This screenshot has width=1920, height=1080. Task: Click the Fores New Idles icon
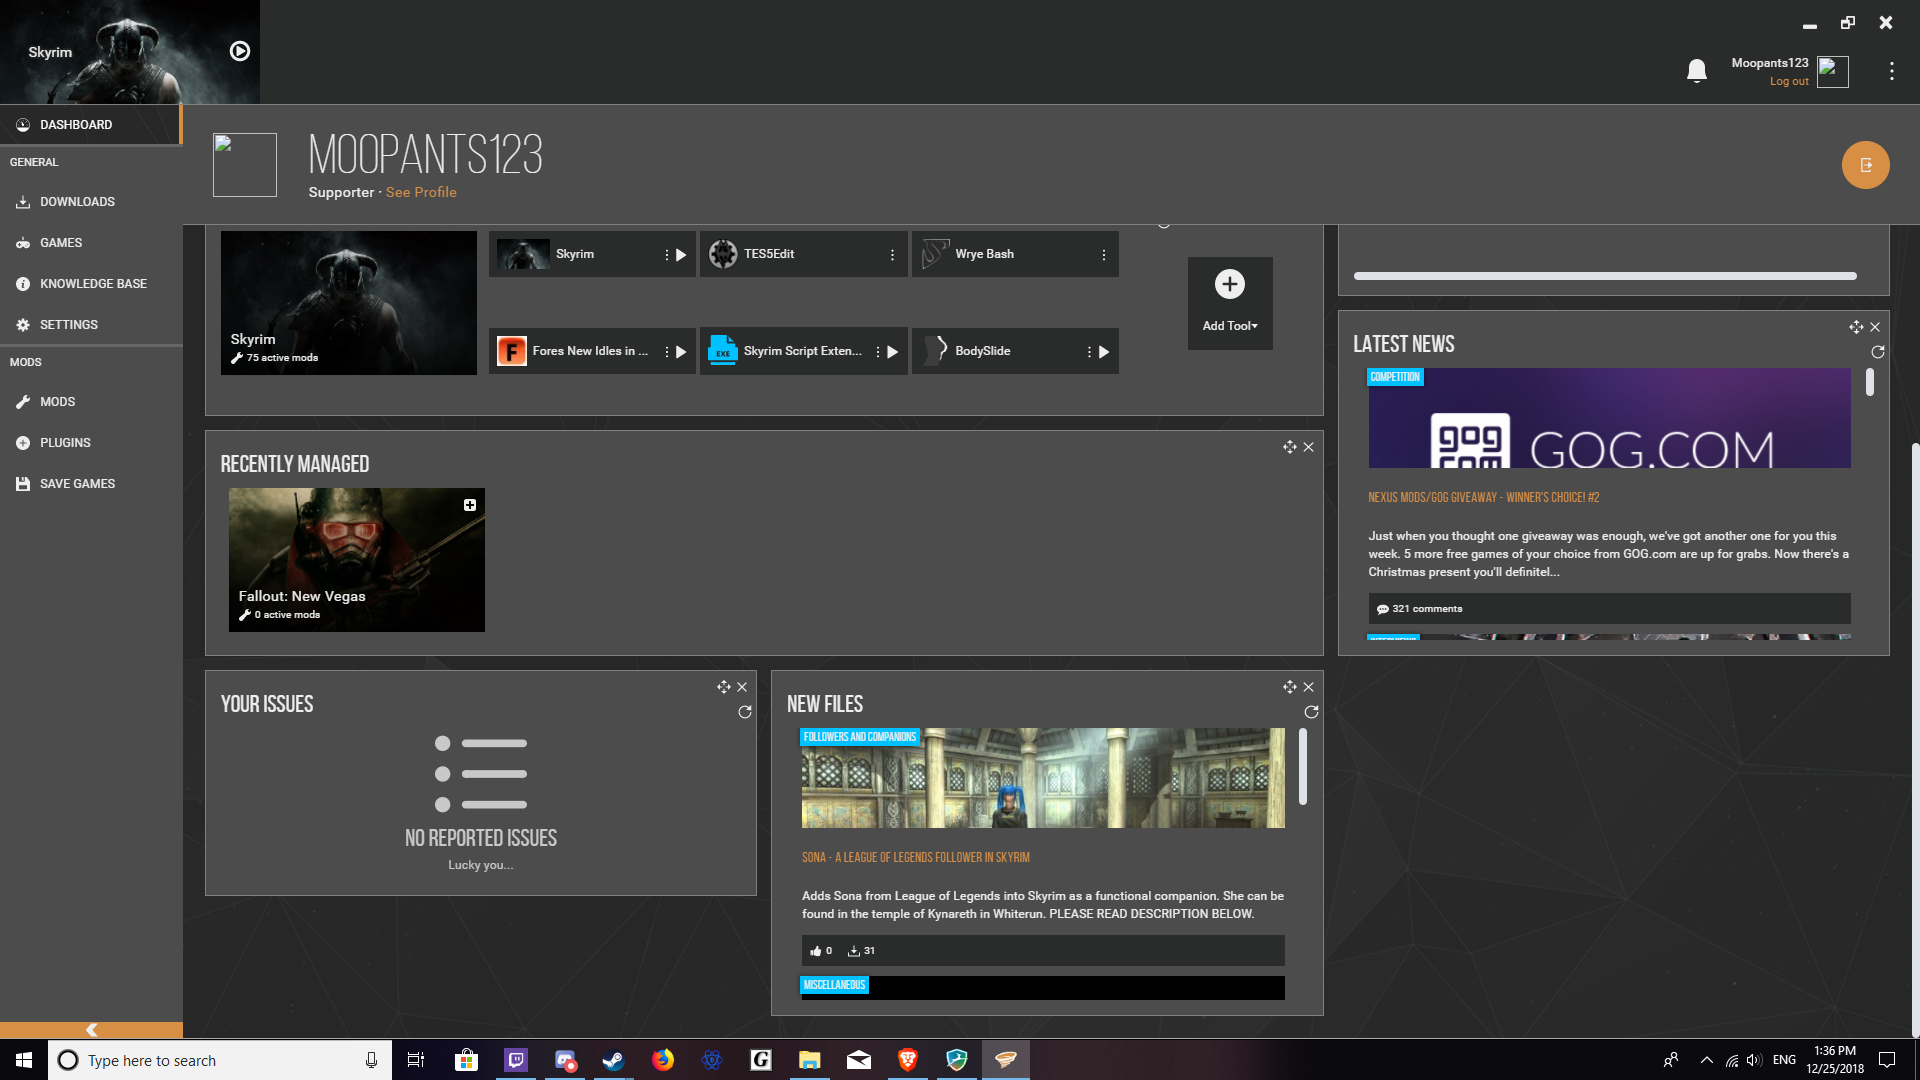click(512, 351)
